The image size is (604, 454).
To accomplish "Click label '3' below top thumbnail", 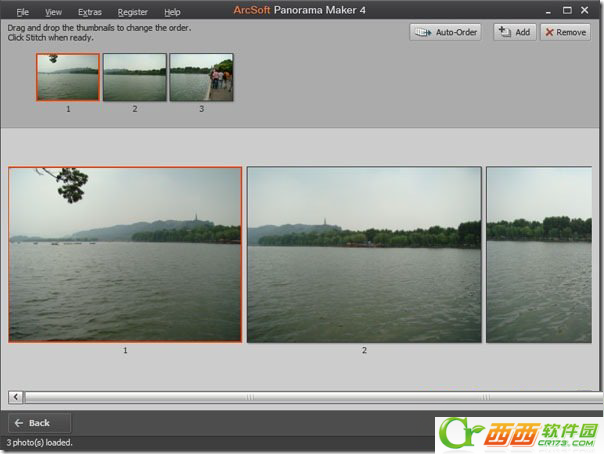I will pyautogui.click(x=201, y=109).
